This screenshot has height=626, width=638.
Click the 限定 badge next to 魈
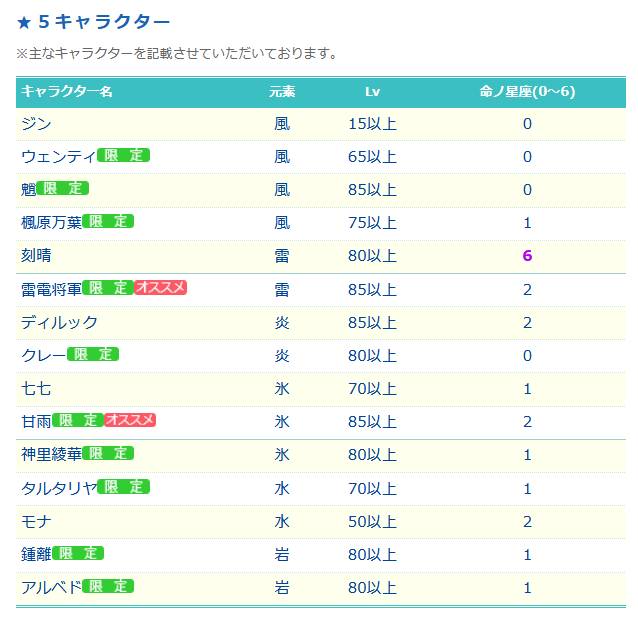63,188
